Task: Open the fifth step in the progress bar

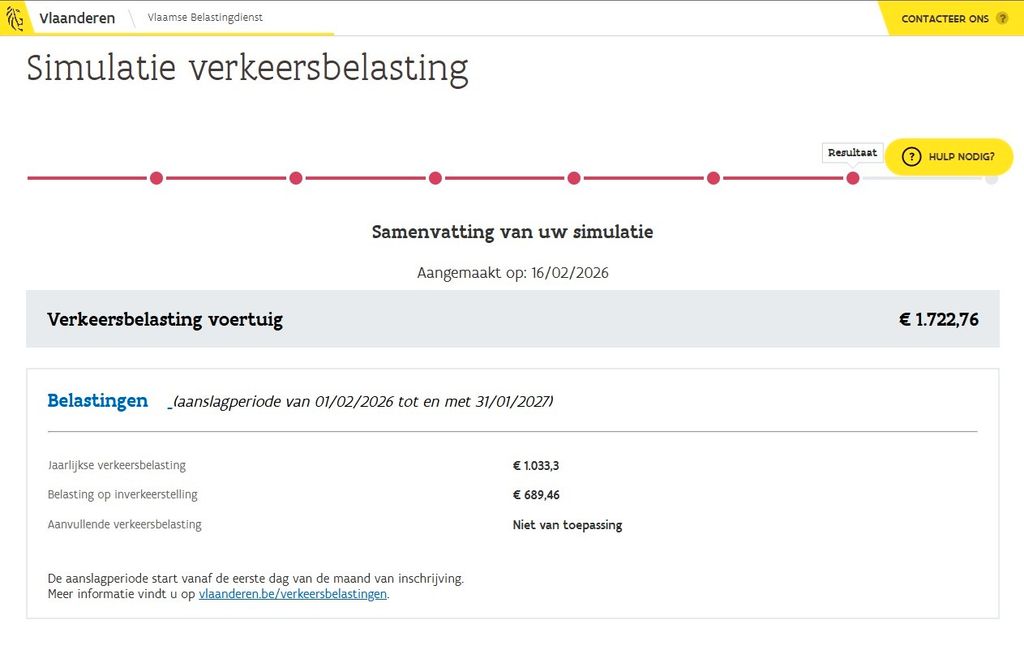Action: [x=713, y=178]
